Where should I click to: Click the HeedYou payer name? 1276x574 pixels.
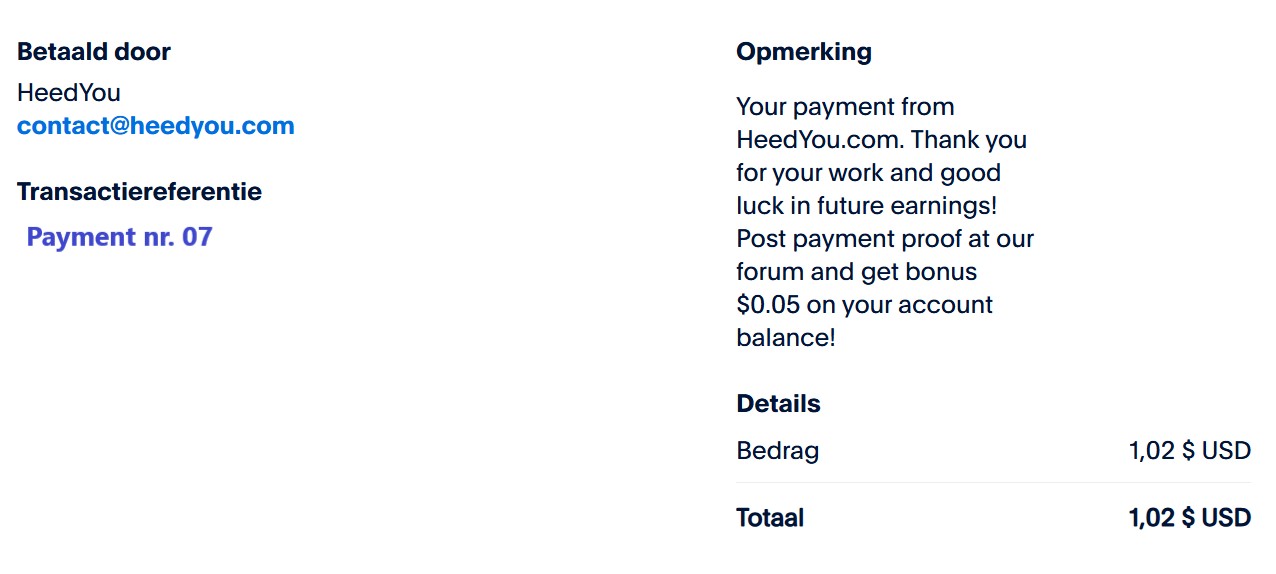coord(69,93)
